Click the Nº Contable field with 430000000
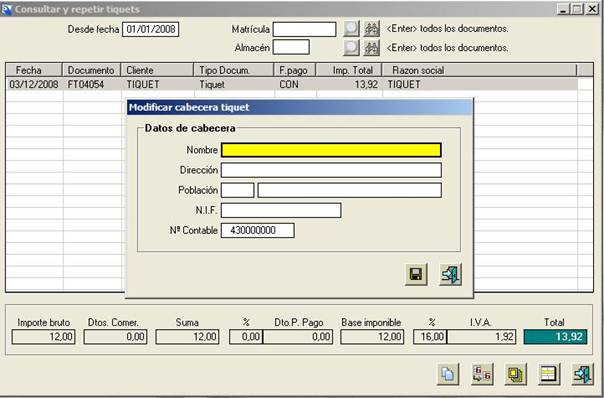The height and width of the screenshot is (398, 604). point(257,230)
